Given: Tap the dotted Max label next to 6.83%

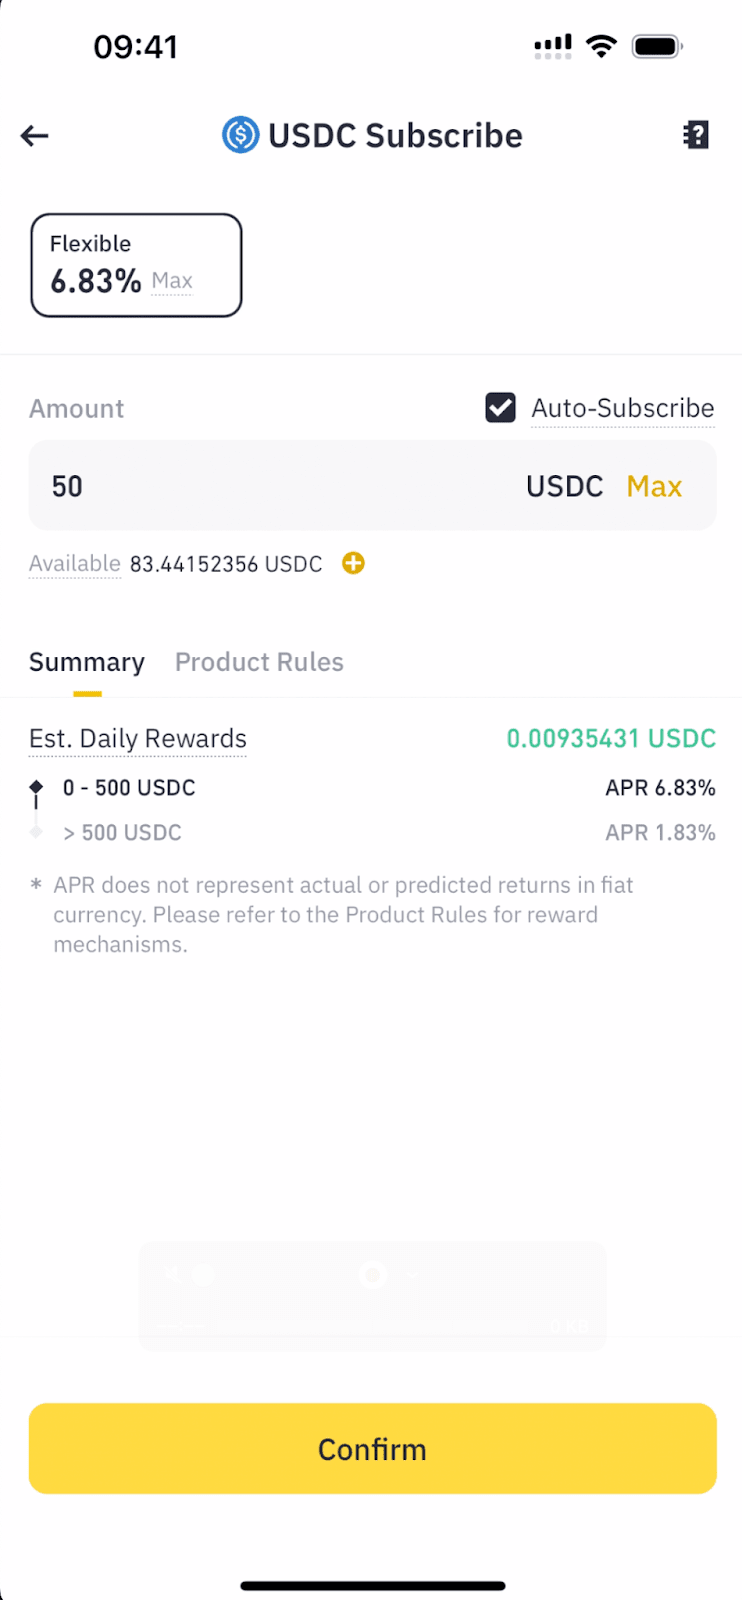Looking at the screenshot, I should [x=172, y=281].
